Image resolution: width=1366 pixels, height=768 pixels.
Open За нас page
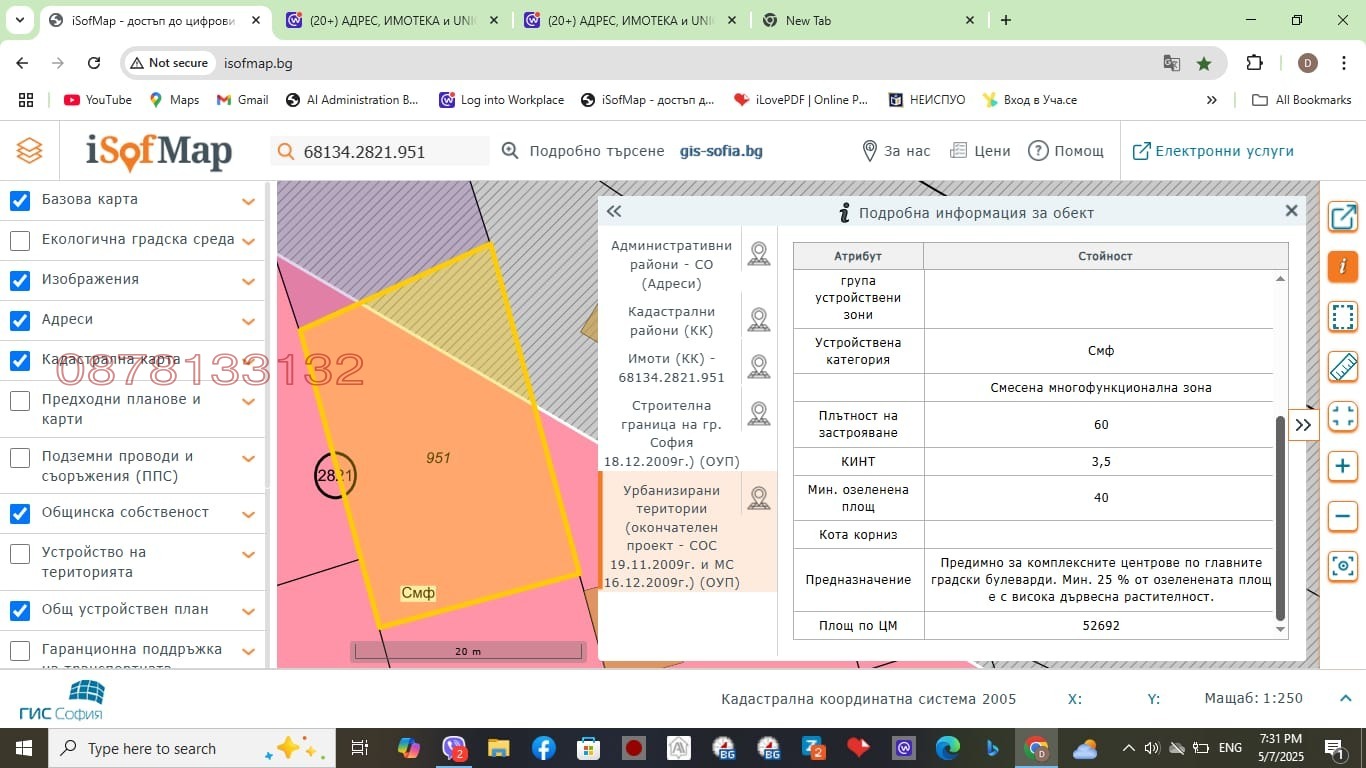click(897, 151)
